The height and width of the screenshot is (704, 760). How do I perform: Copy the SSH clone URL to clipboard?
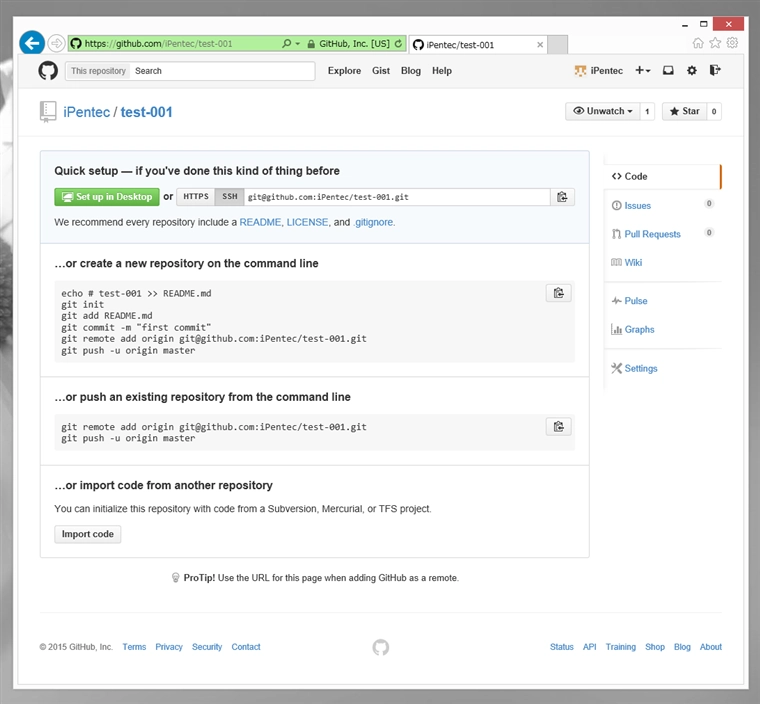pyautogui.click(x=562, y=197)
